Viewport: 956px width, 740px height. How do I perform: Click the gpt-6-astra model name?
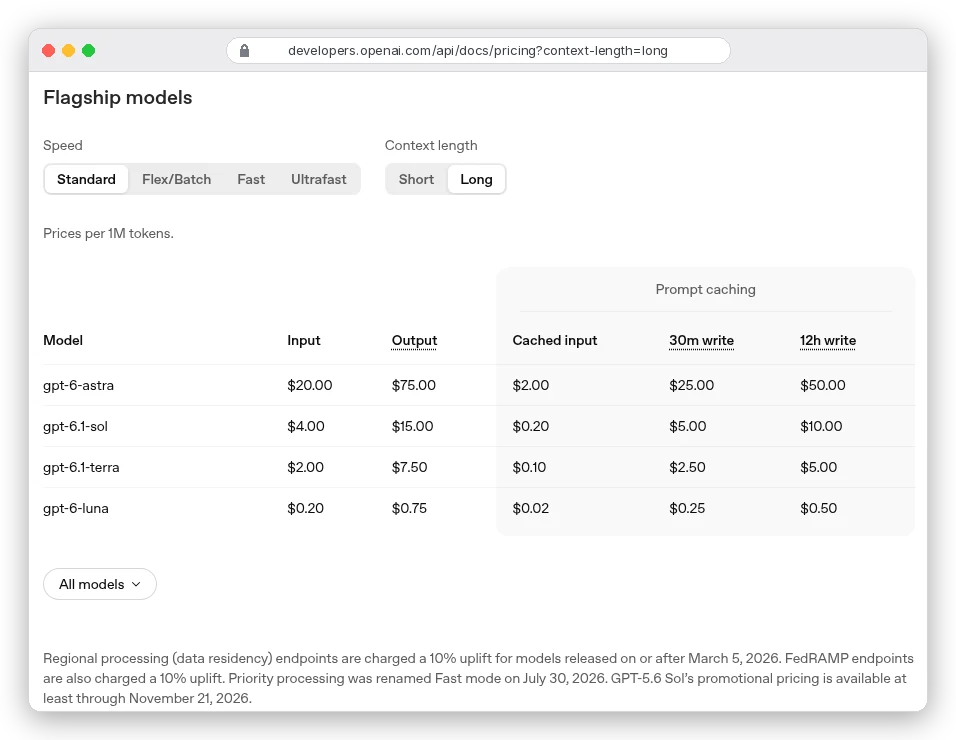pyautogui.click(x=78, y=385)
